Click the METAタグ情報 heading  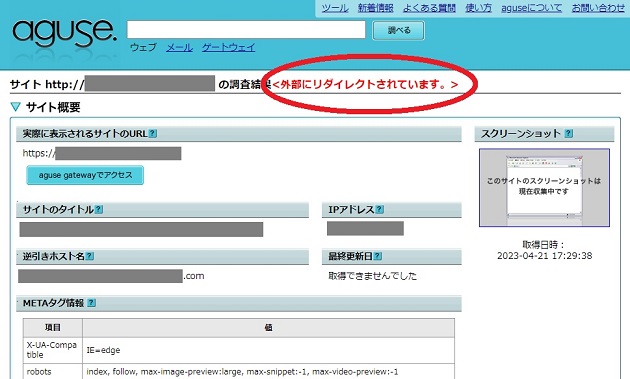53,303
